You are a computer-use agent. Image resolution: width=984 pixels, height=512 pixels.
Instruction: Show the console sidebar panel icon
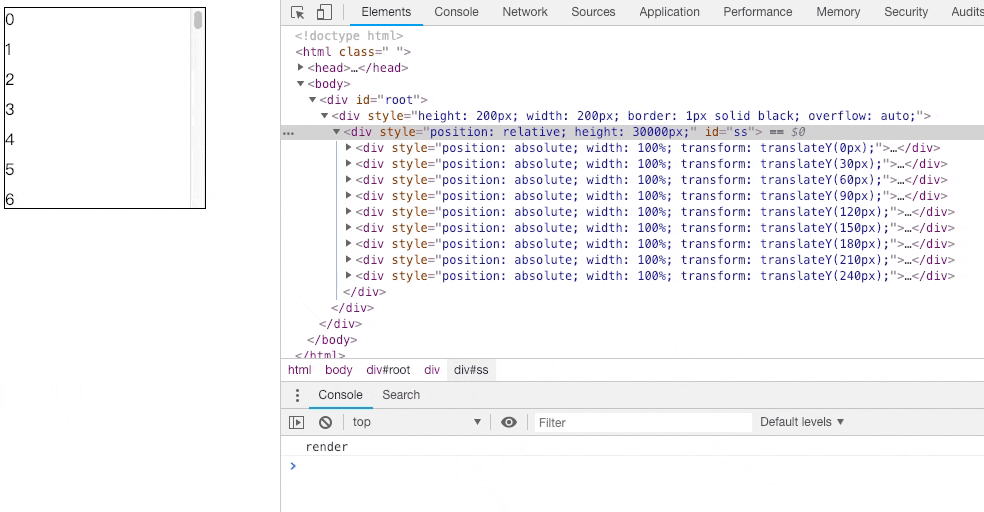(296, 422)
